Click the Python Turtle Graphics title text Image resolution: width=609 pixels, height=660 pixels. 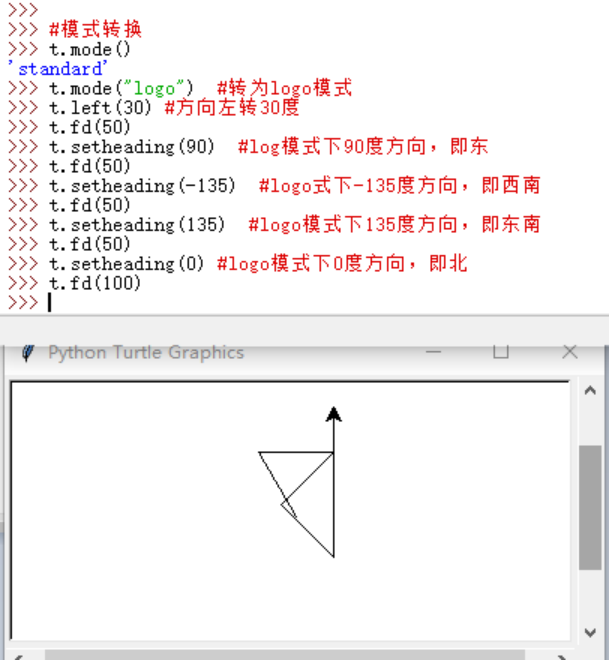(x=146, y=352)
